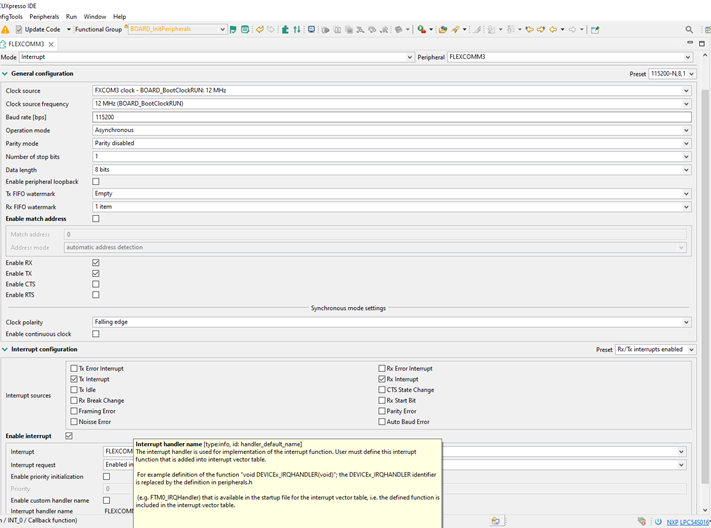This screenshot has height=528, width=711.
Task: Open the Clock source dropdown
Action: [392, 91]
